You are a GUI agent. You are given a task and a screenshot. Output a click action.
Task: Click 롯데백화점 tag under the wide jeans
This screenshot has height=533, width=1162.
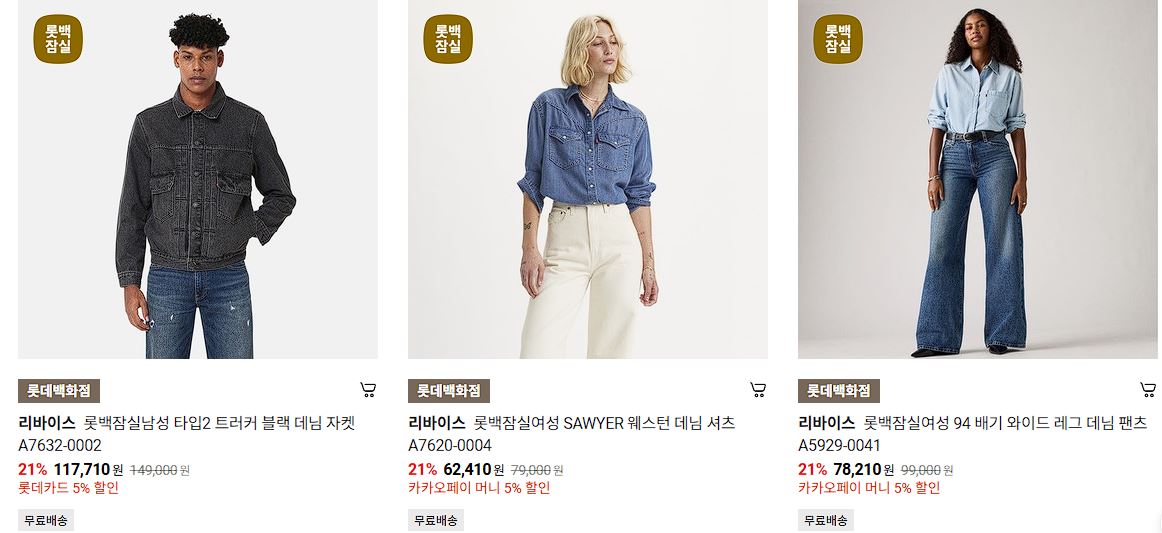click(x=839, y=391)
